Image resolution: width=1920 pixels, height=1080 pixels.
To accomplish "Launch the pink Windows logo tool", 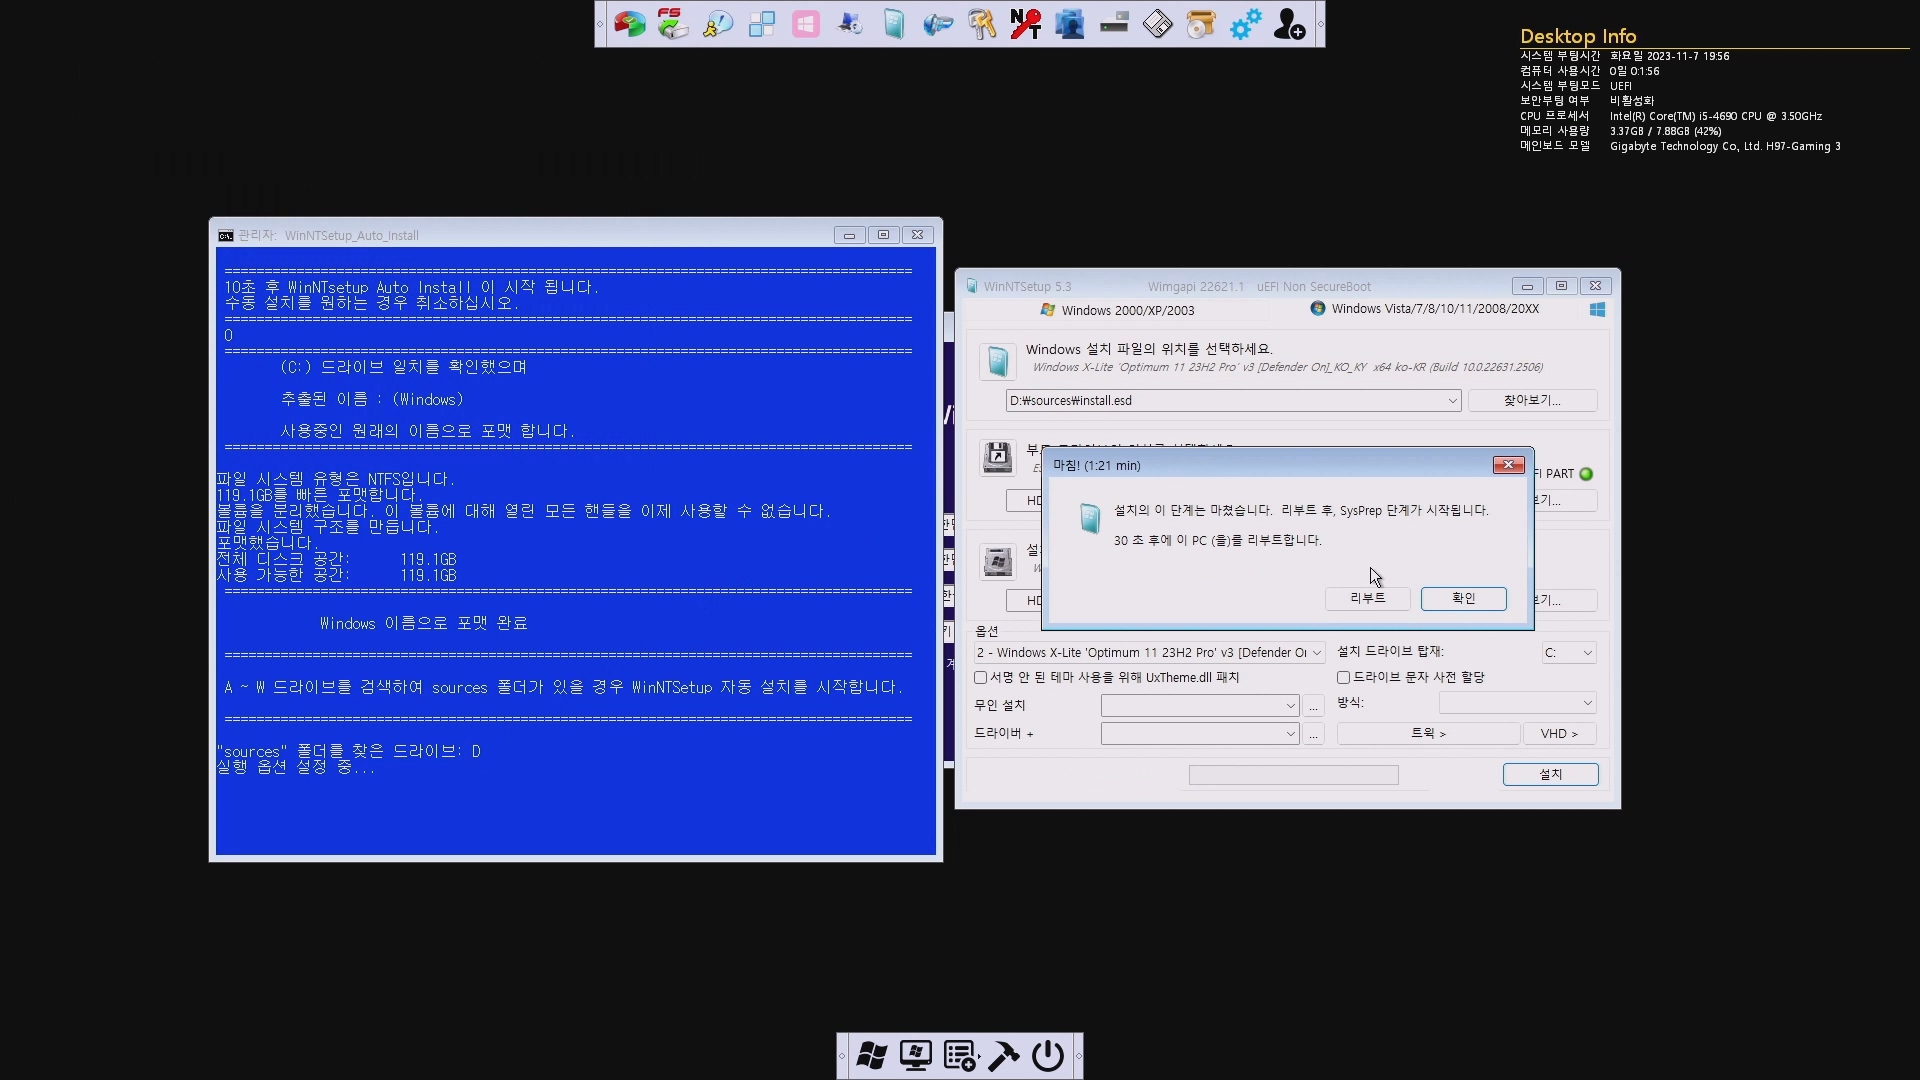I will (x=805, y=24).
